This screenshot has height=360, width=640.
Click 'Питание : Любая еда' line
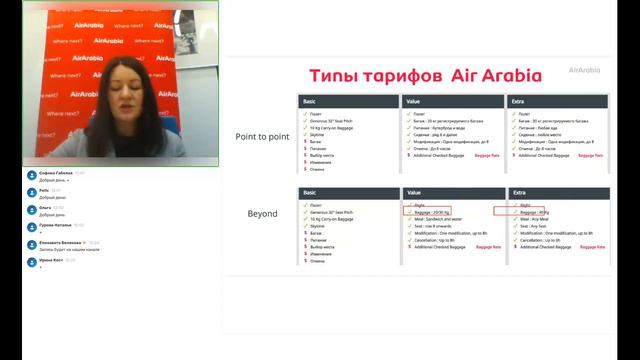tap(538, 128)
